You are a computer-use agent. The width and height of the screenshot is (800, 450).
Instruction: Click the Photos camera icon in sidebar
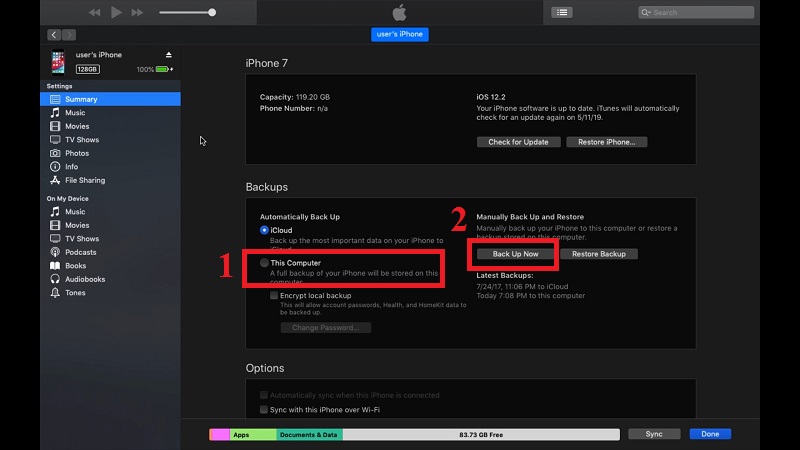pos(55,153)
